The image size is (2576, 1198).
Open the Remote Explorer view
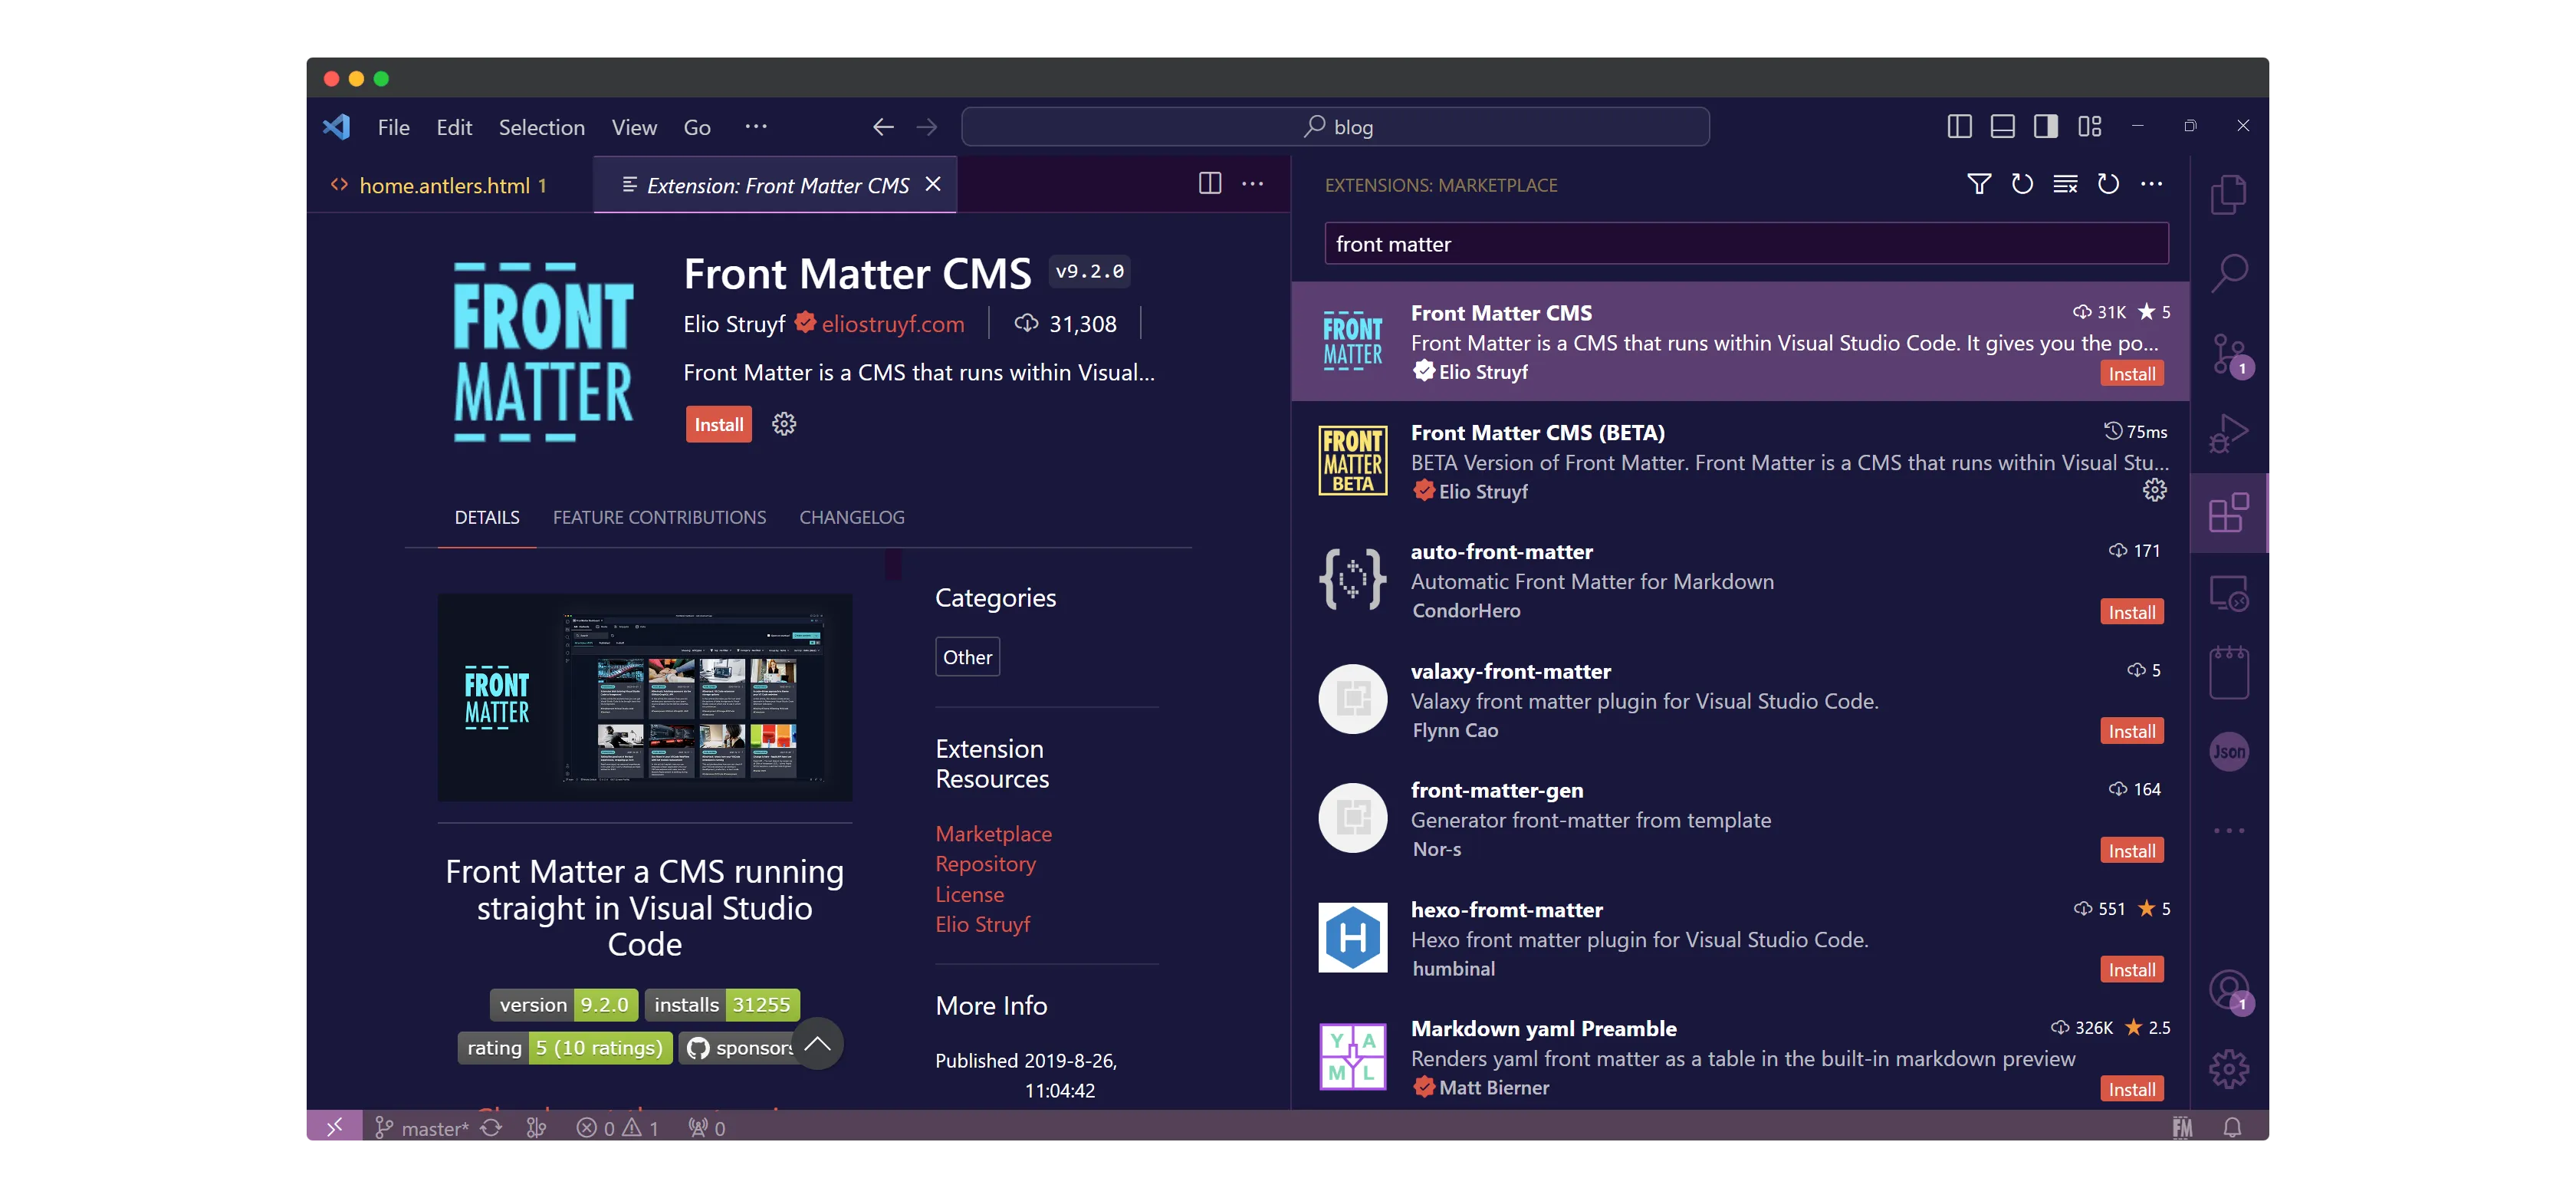2228,593
